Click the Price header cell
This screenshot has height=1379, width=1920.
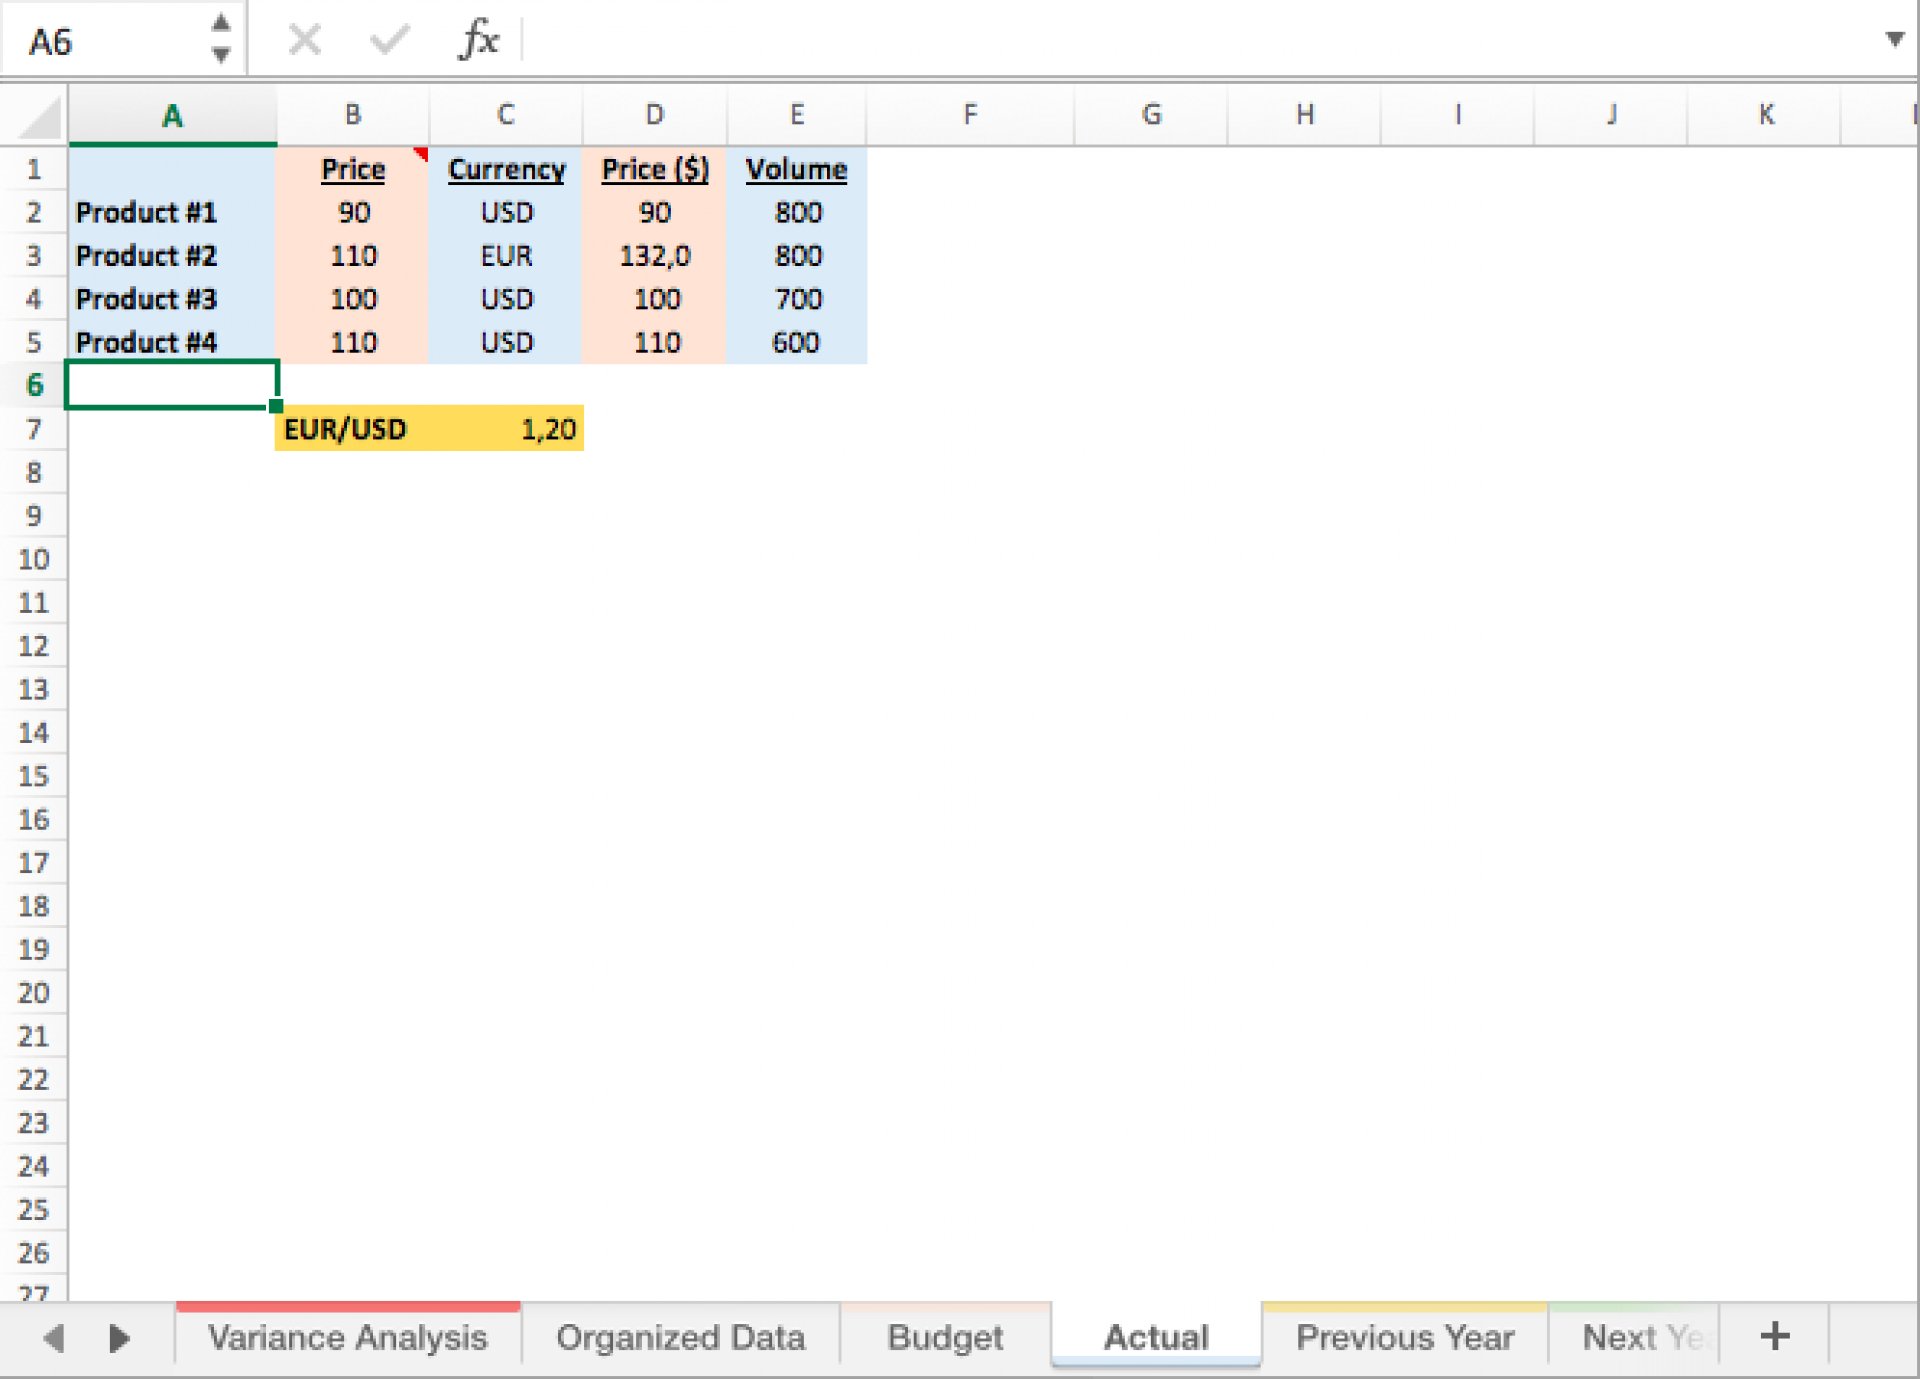pyautogui.click(x=353, y=169)
